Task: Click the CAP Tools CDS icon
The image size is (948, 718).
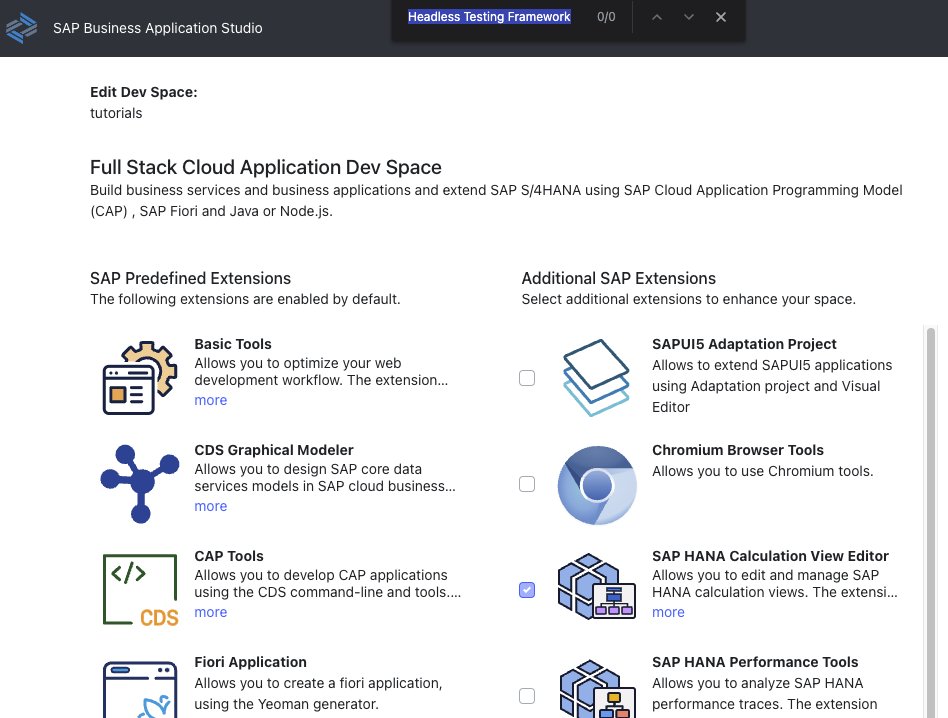Action: pyautogui.click(x=140, y=590)
